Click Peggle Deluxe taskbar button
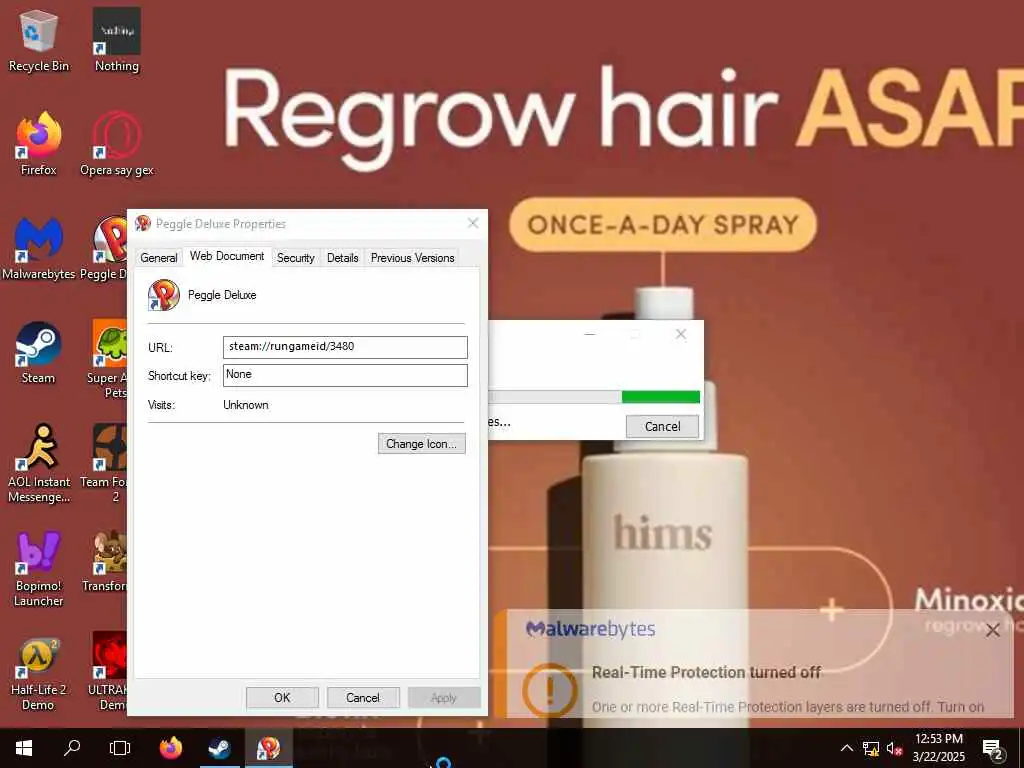Viewport: 1024px width, 768px height. tap(268, 748)
